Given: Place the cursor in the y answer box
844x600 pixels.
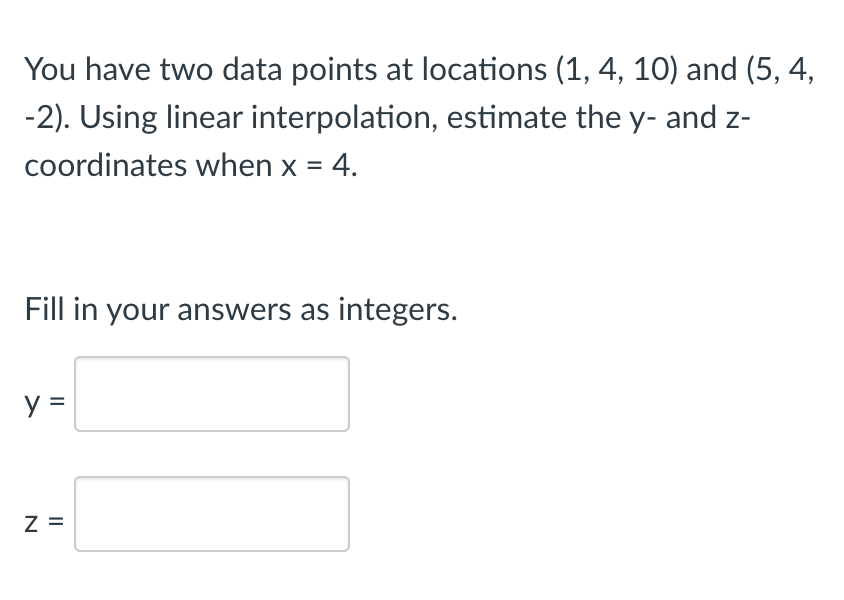Looking at the screenshot, I should (x=211, y=393).
